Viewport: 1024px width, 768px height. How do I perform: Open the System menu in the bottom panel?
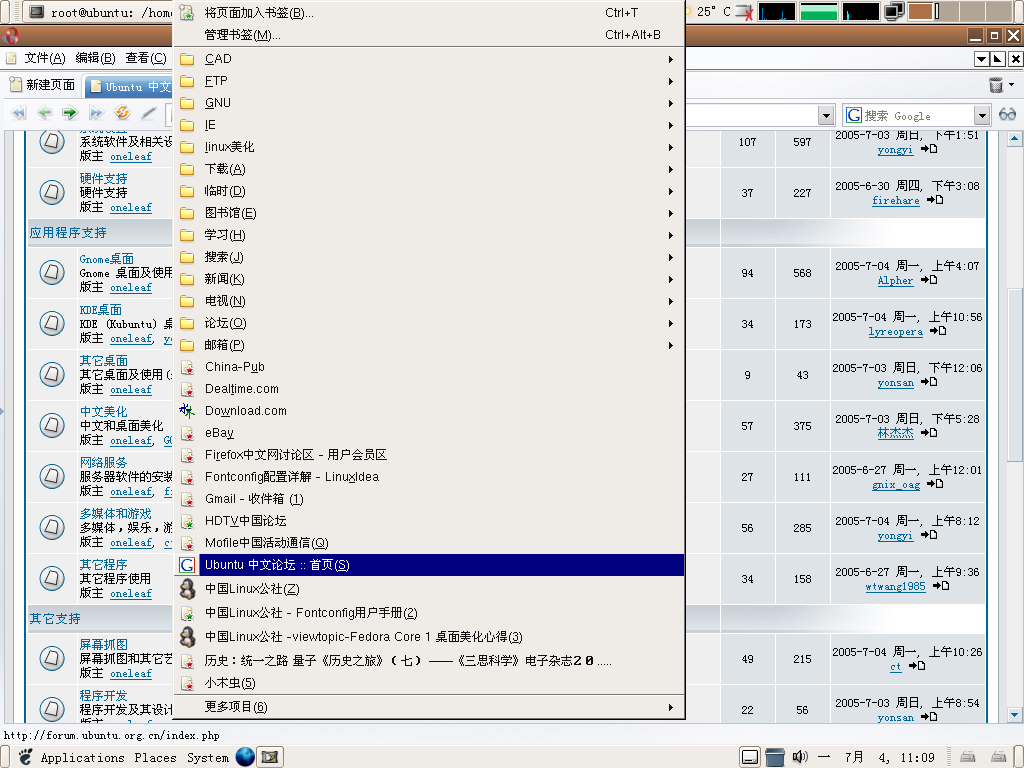click(208, 758)
